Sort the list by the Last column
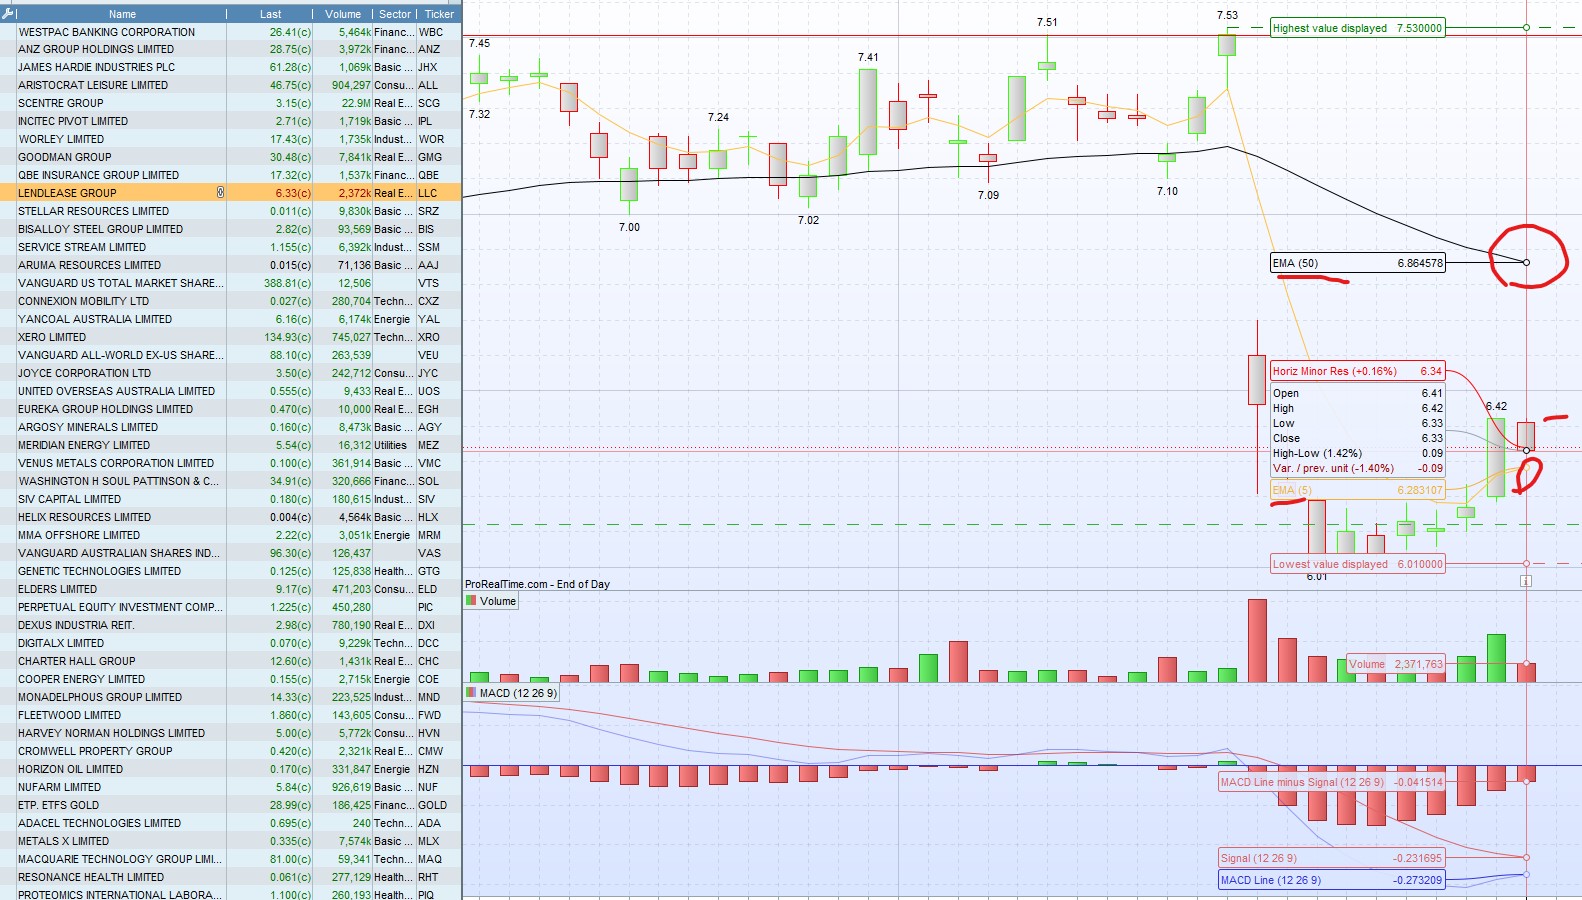This screenshot has width=1582, height=900. pos(270,14)
